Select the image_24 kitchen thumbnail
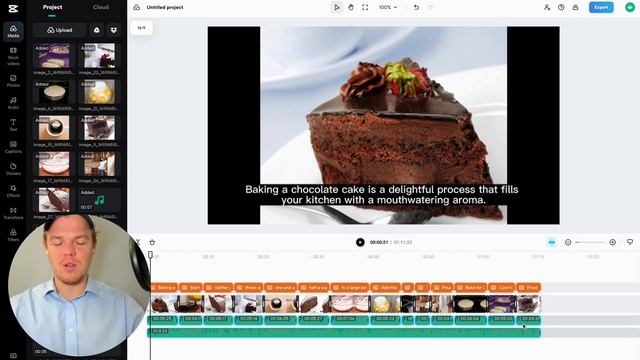The height and width of the screenshot is (360, 640). point(99,164)
